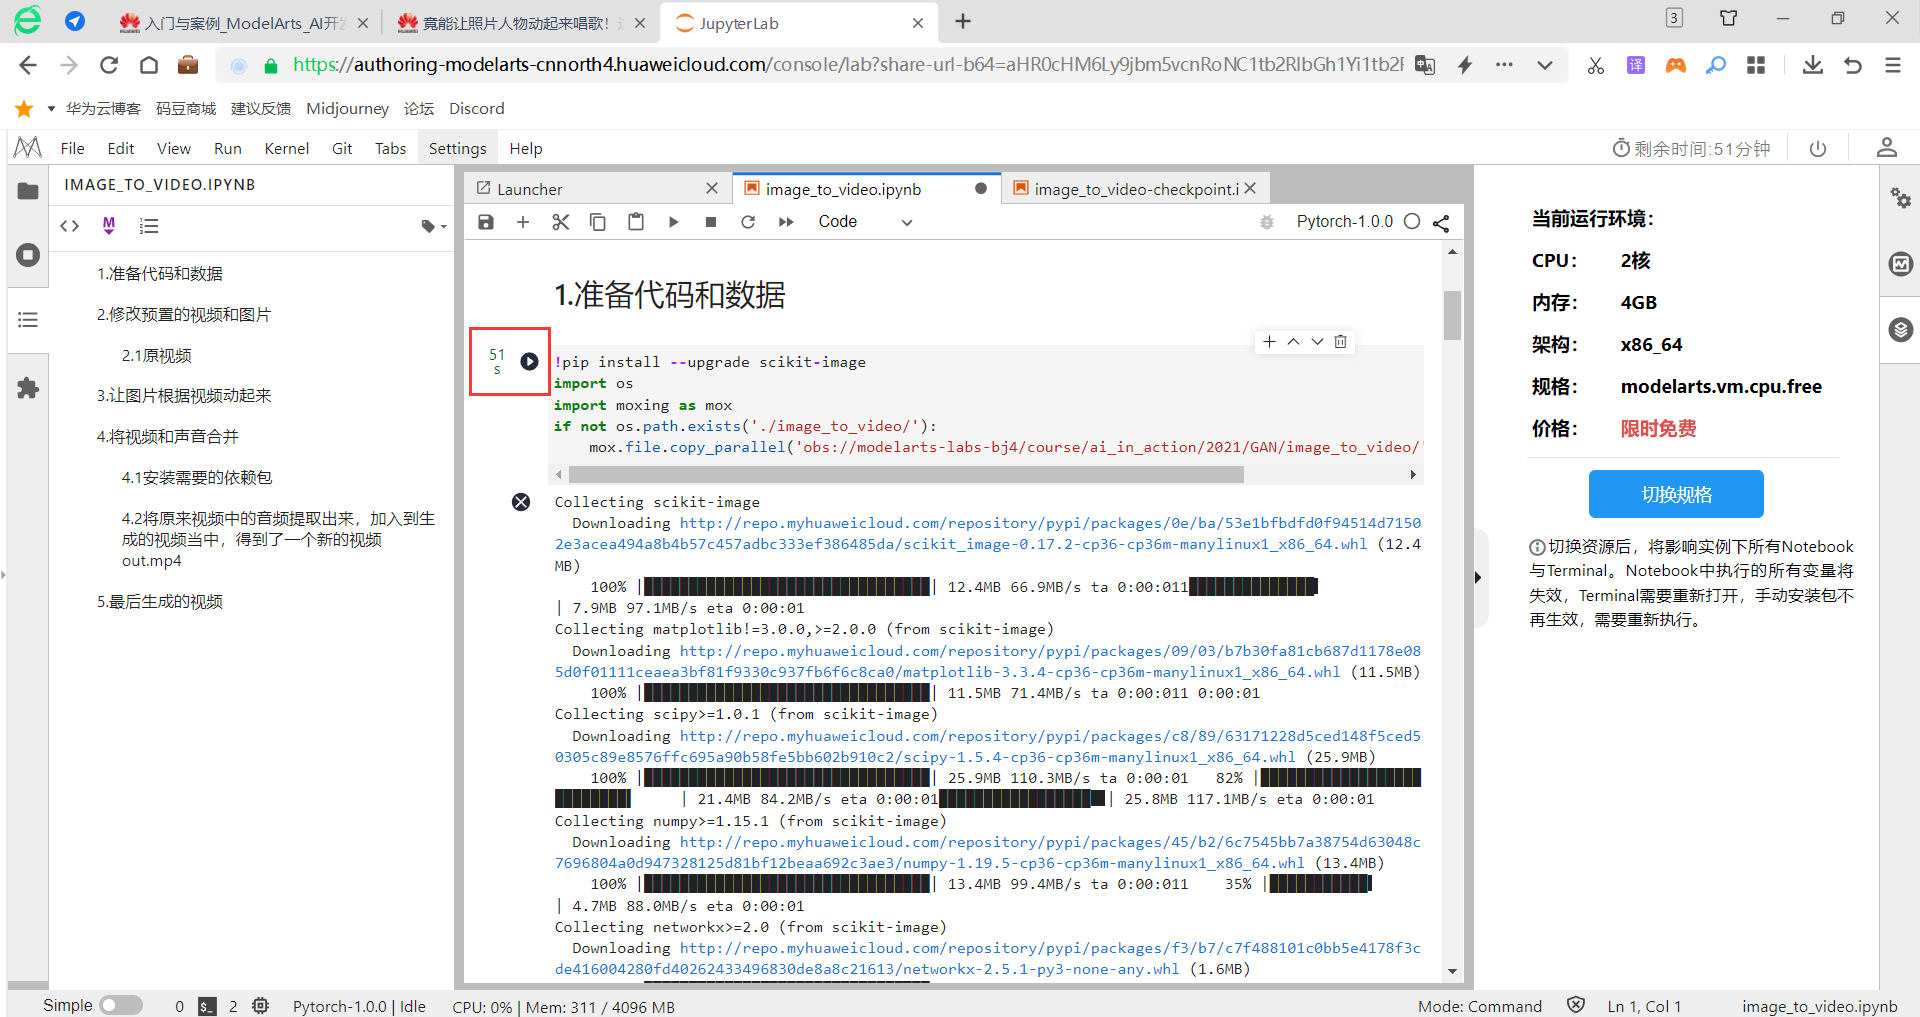
Task: Collapse the right environment panel arrow
Action: 1478,577
